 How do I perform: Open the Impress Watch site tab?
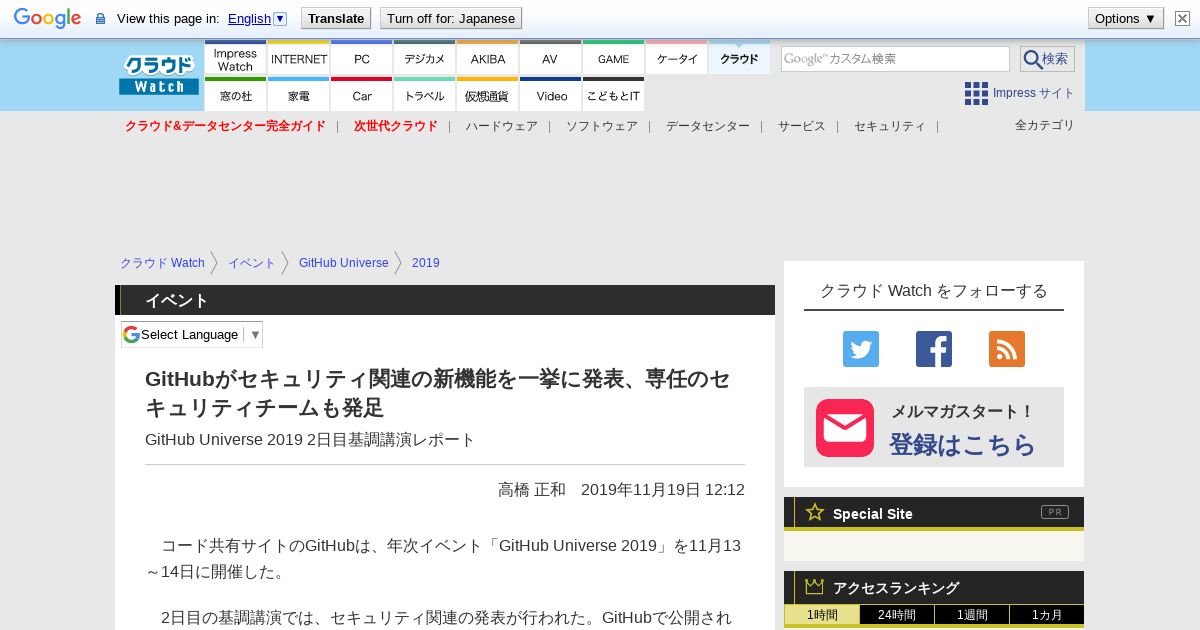(x=235, y=59)
